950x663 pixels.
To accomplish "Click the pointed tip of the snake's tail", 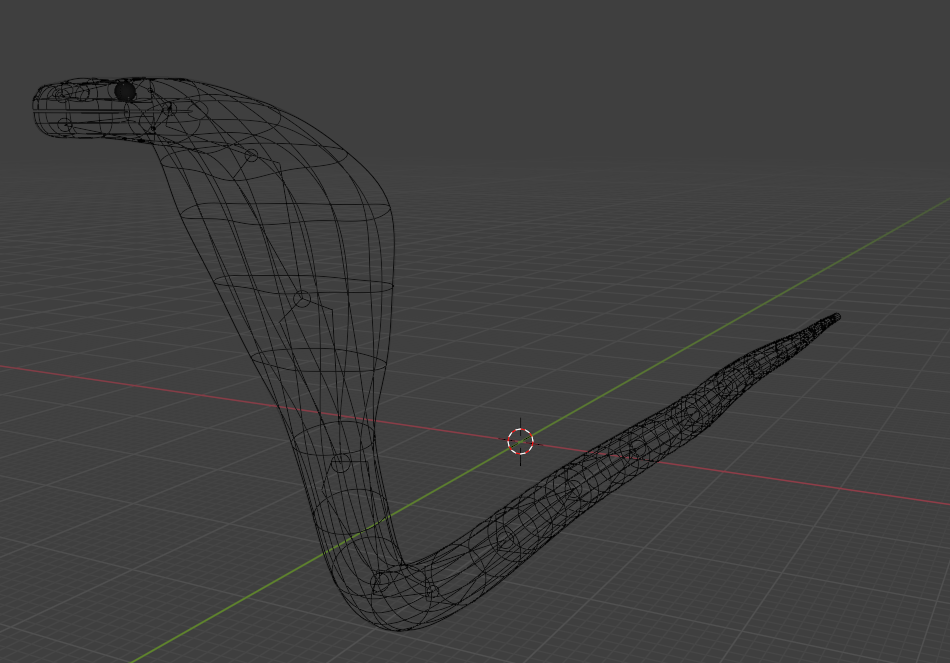I will click(x=836, y=318).
